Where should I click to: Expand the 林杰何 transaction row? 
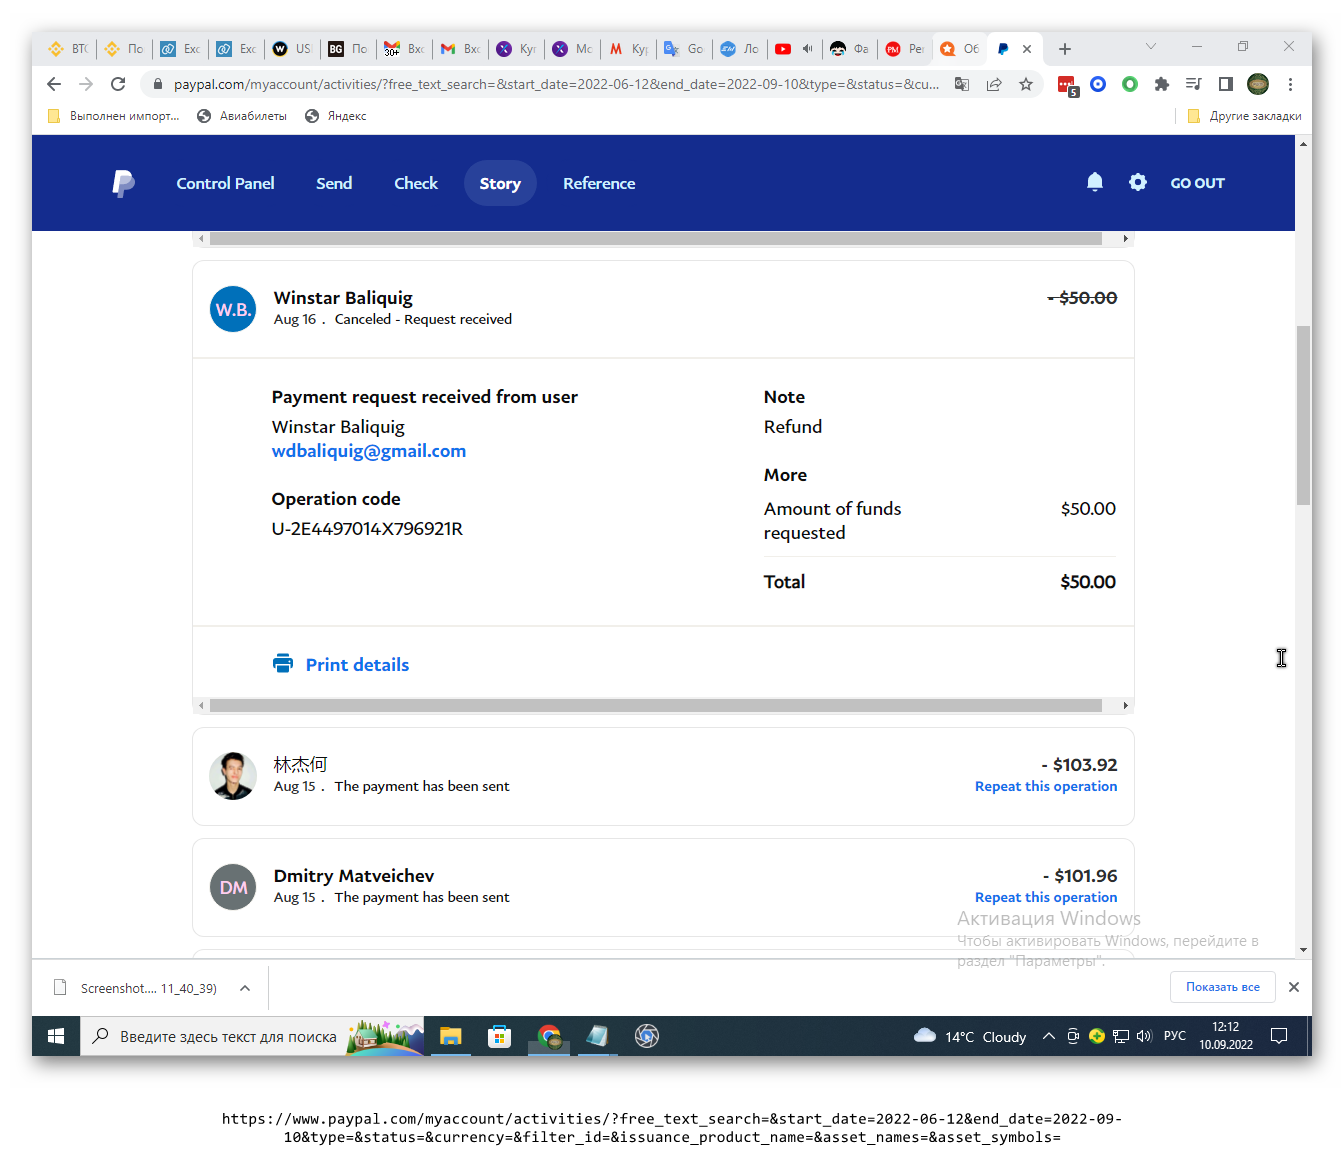click(663, 776)
